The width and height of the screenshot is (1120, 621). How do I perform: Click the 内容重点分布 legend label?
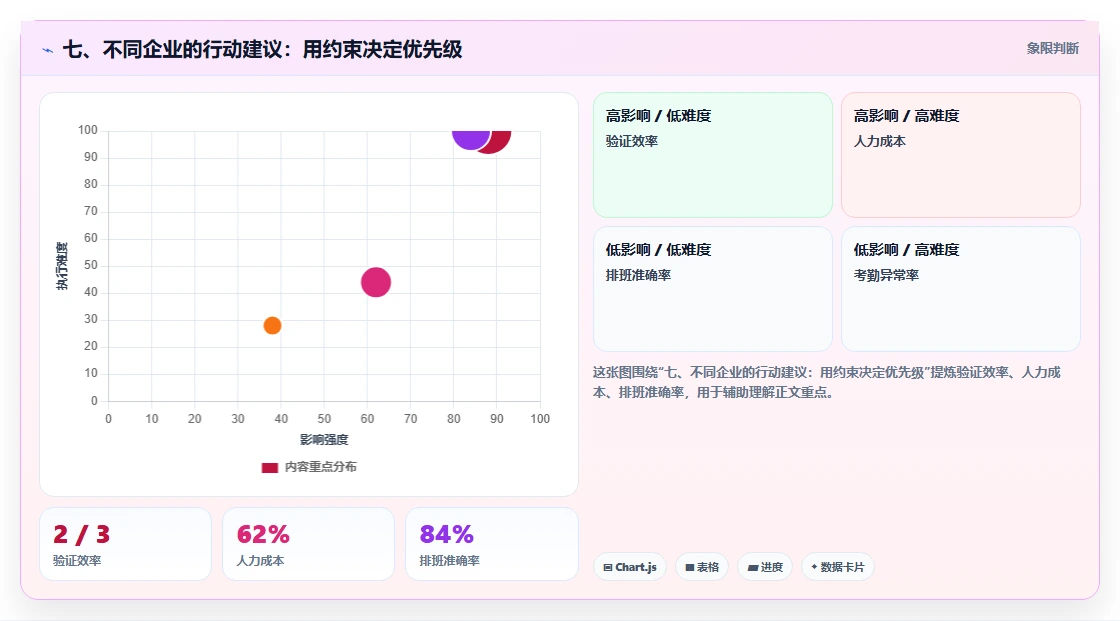320,467
